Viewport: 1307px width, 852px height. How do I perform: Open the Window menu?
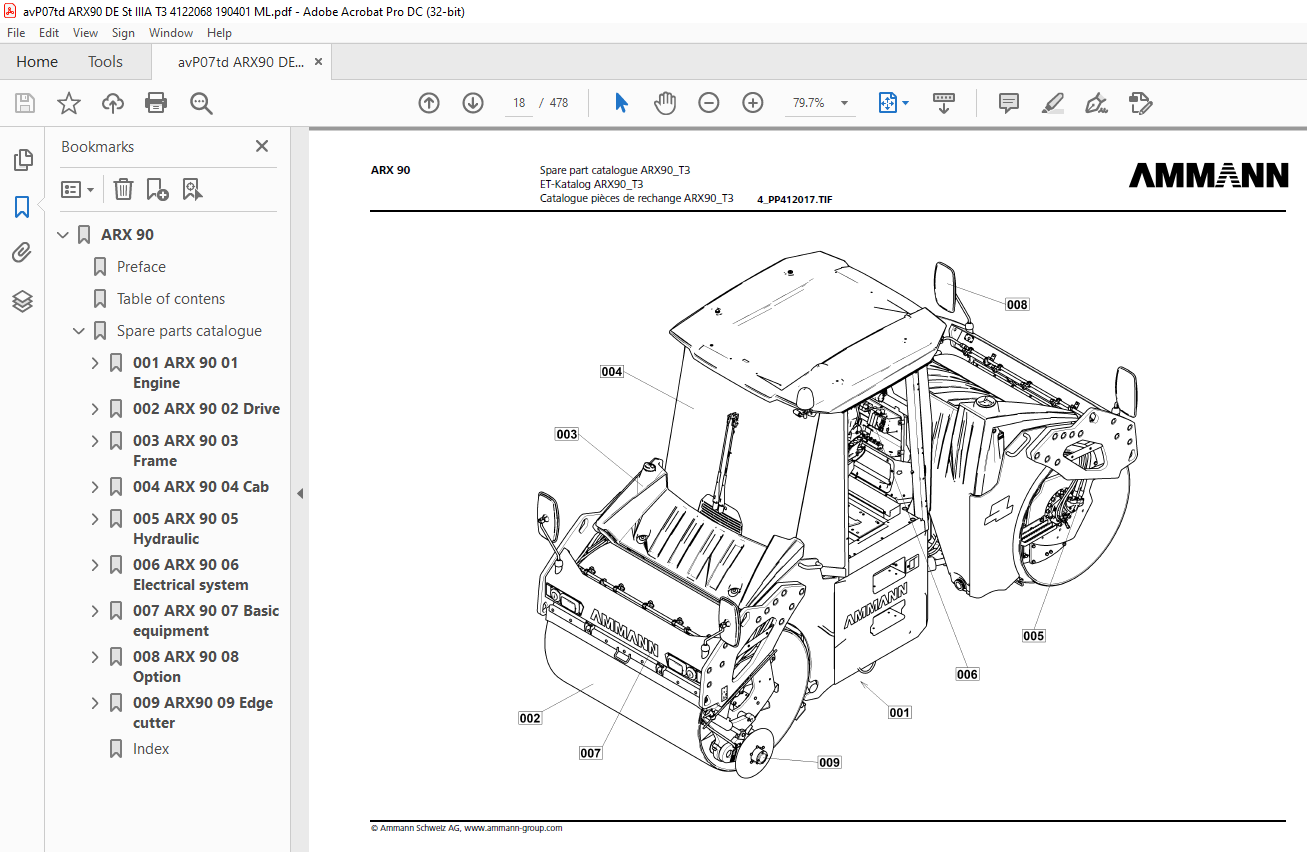(171, 33)
